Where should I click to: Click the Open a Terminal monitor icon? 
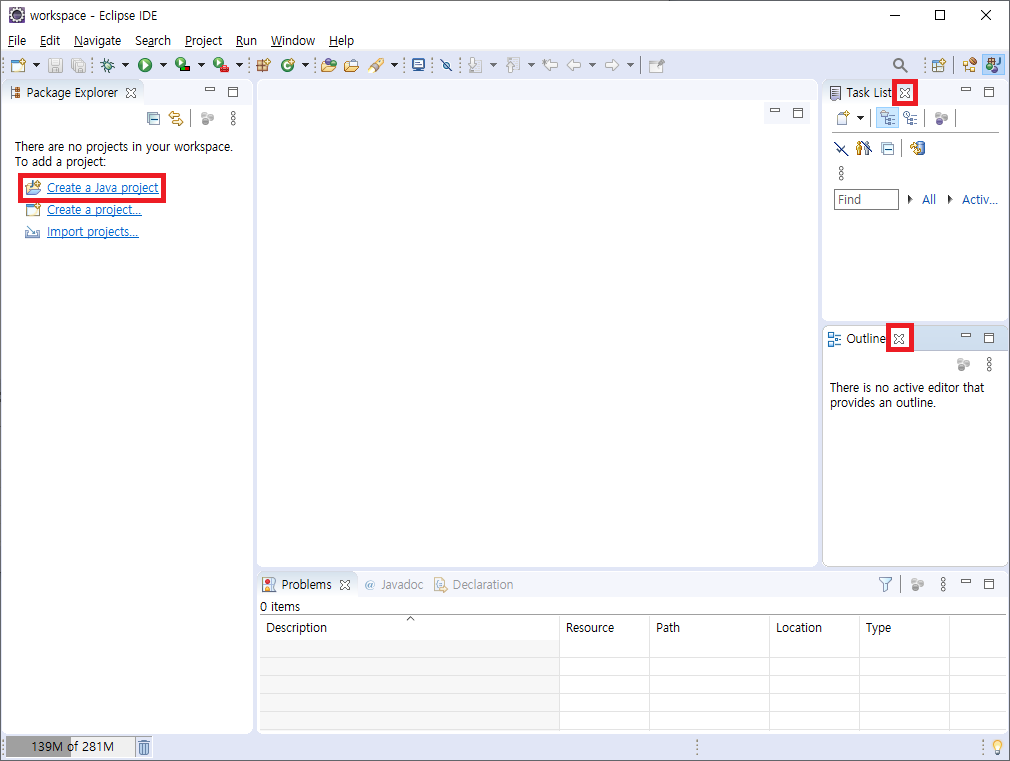[419, 65]
